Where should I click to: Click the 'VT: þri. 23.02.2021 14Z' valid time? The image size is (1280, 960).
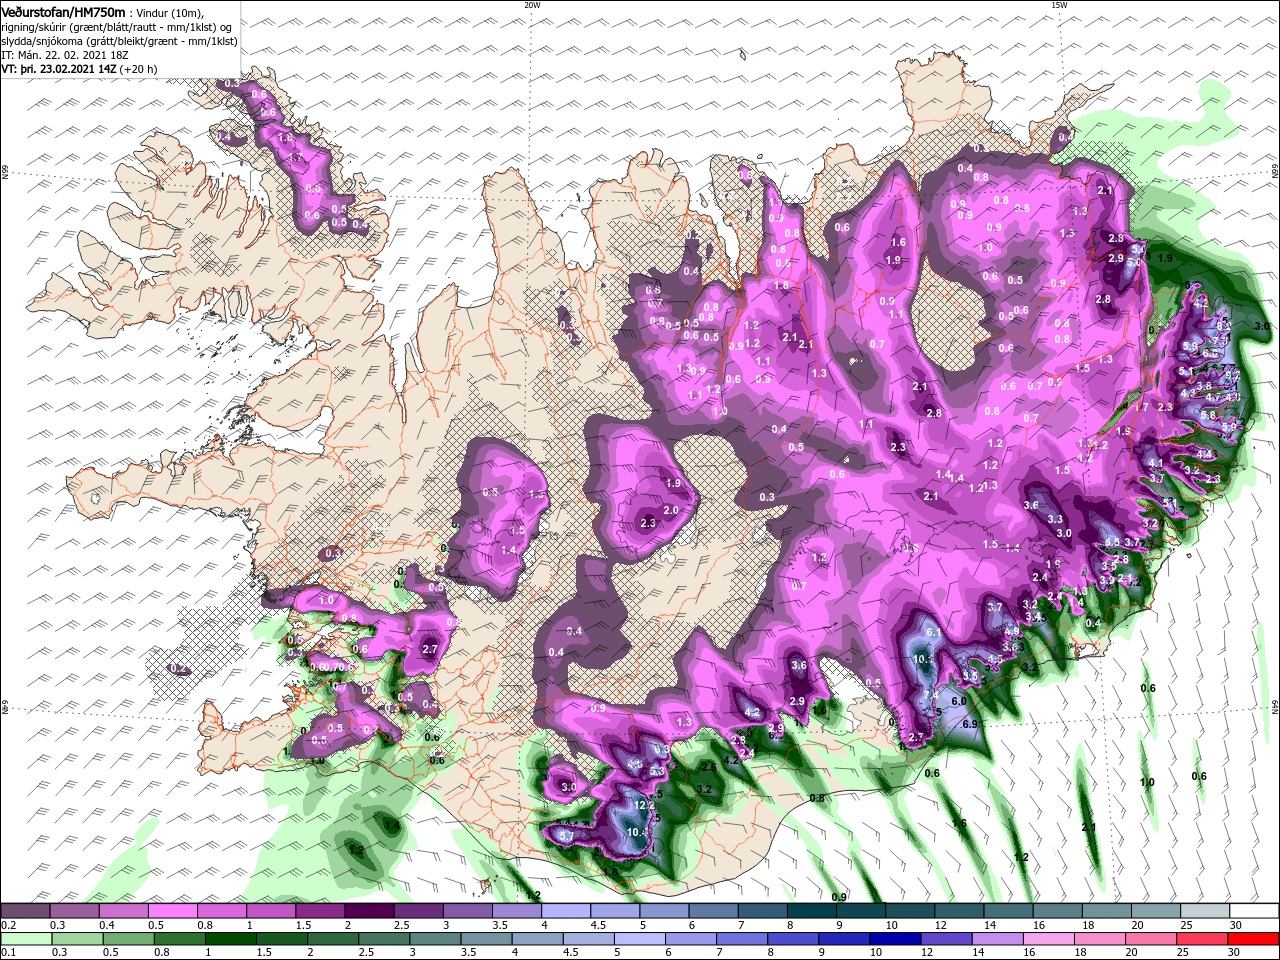coord(59,70)
